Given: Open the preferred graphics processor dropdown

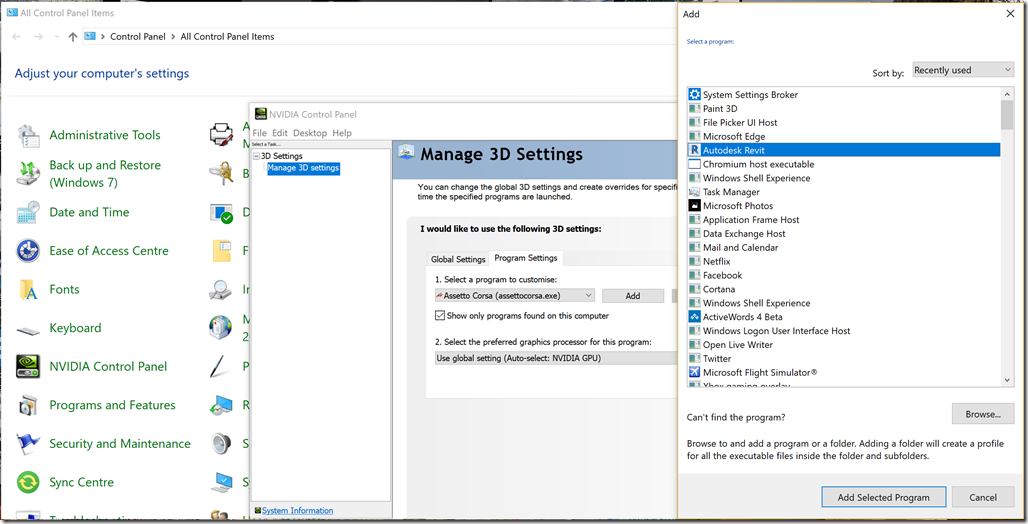Looking at the screenshot, I should (556, 357).
